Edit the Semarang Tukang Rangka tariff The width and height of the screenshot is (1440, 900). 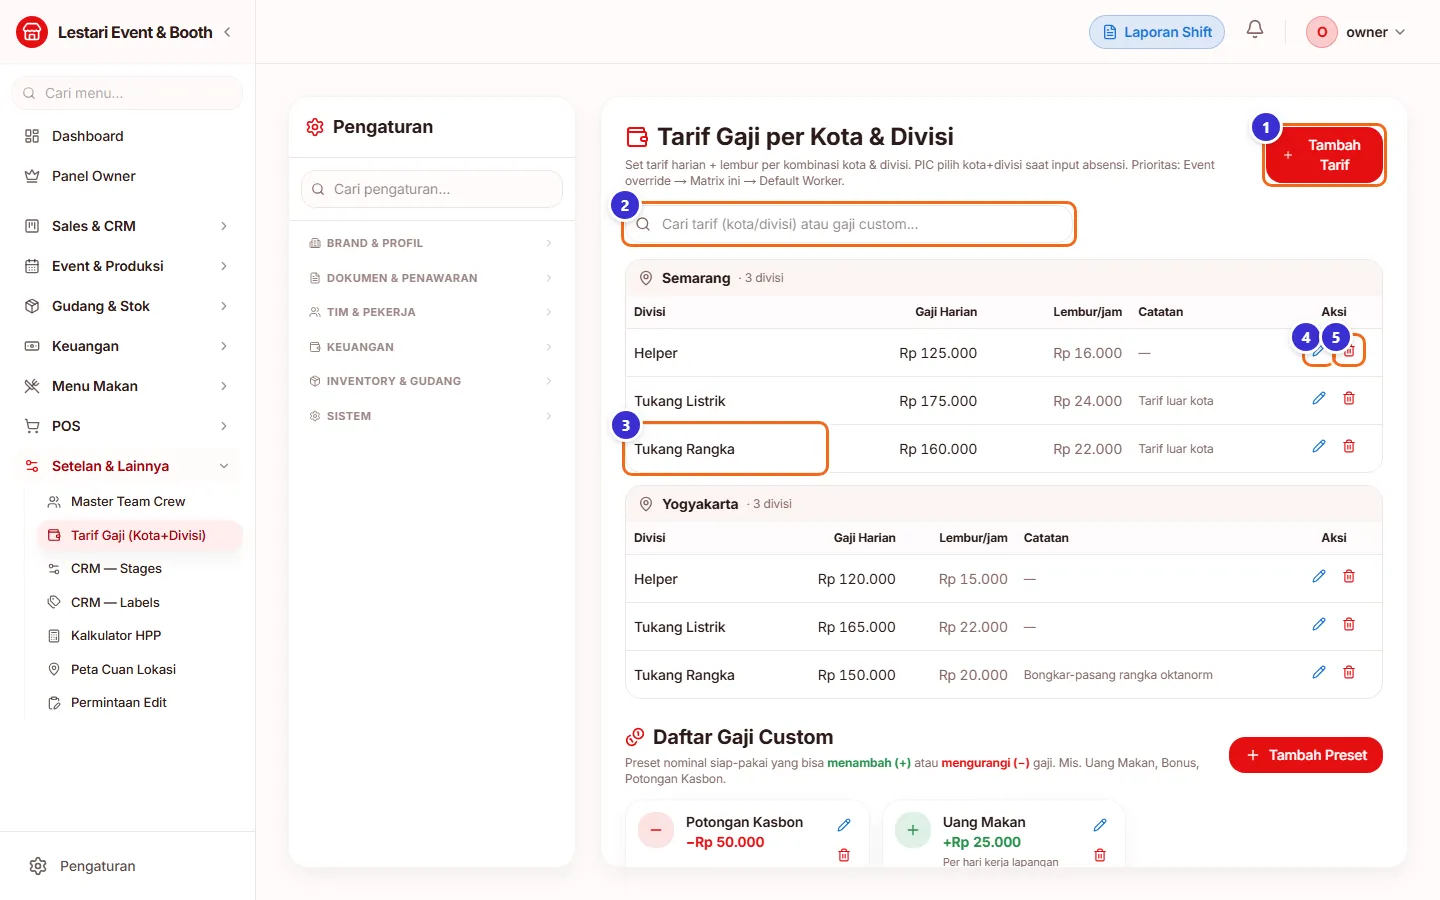1319,446
